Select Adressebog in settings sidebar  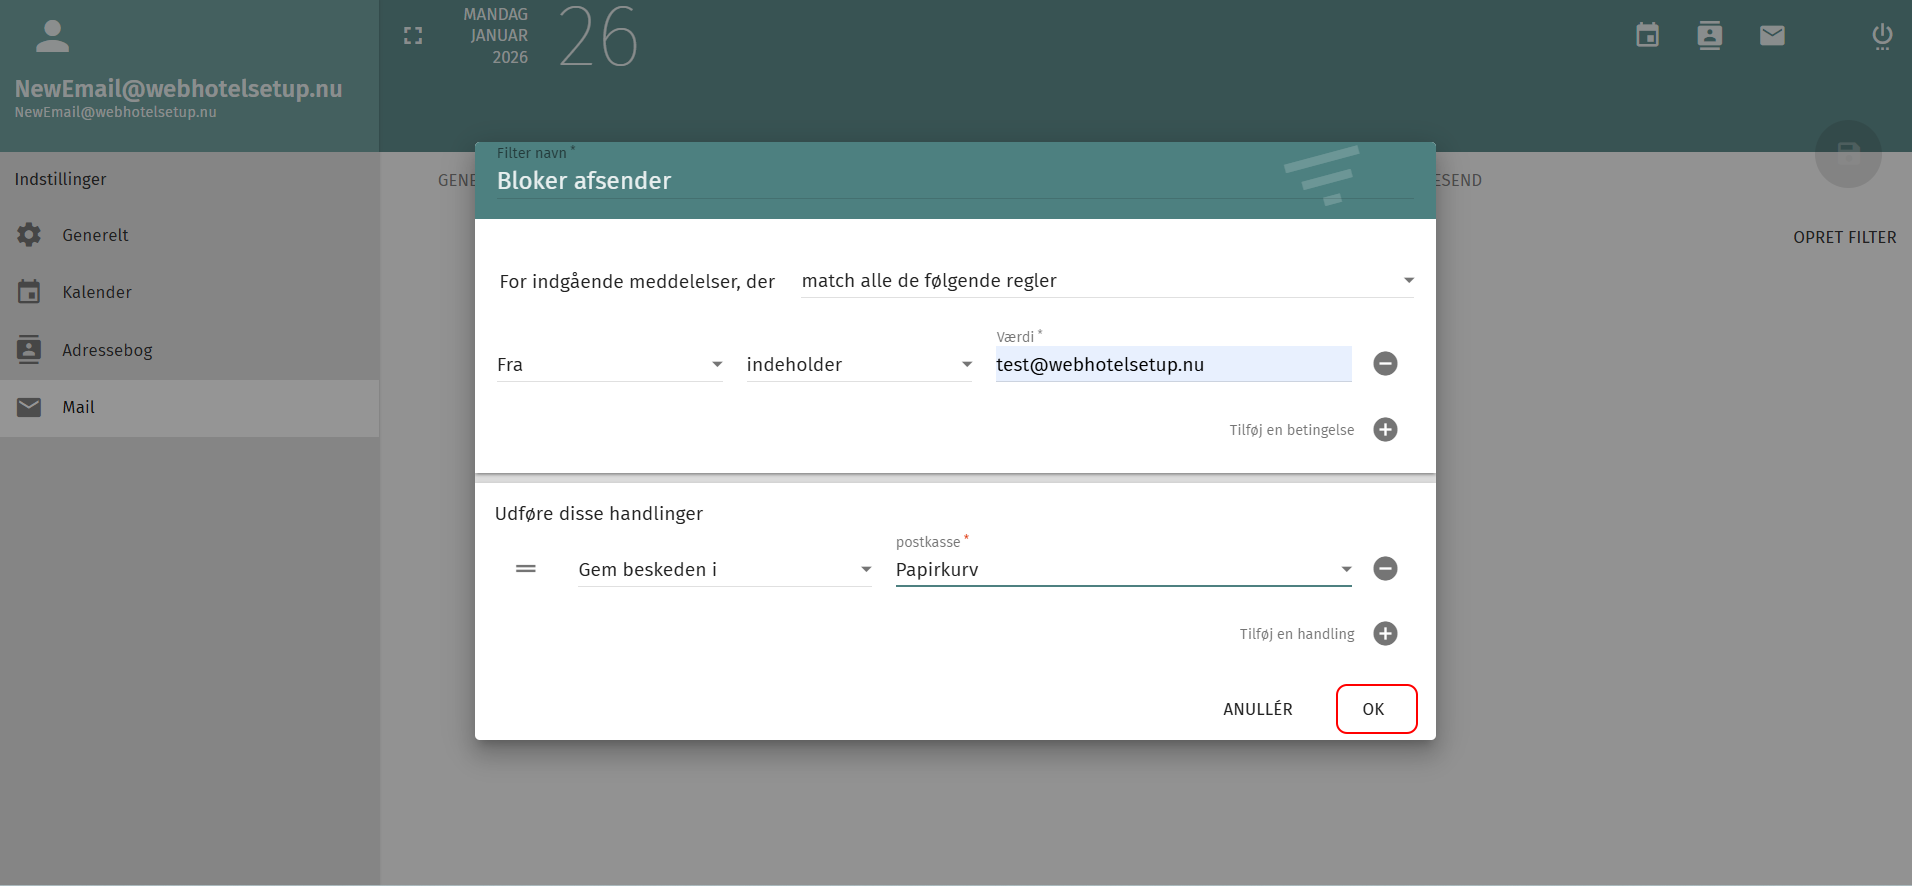tap(107, 351)
